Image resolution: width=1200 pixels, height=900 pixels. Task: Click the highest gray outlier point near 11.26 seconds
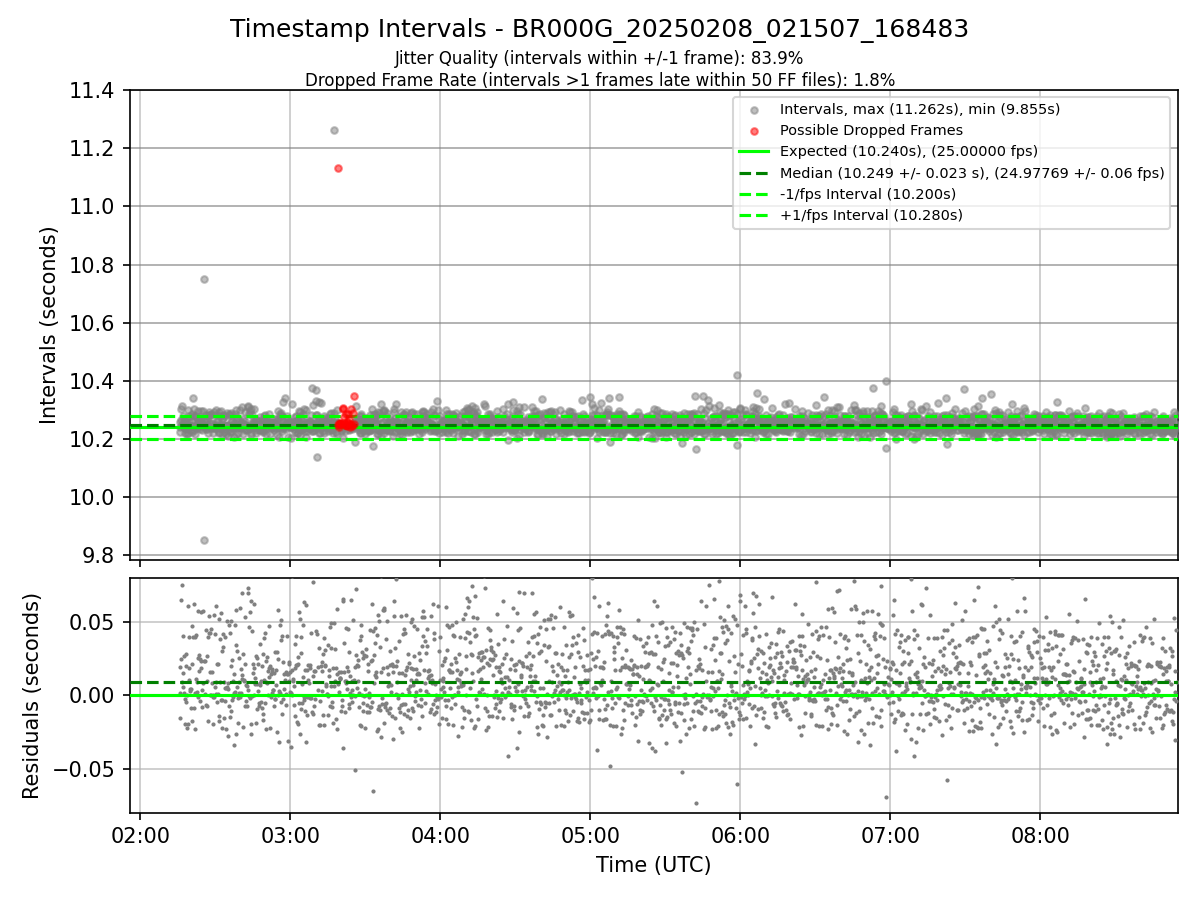[334, 130]
